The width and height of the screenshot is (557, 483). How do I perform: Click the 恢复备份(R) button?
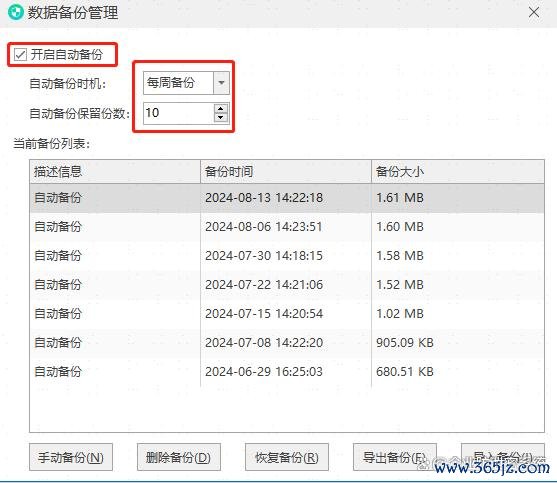(x=287, y=457)
